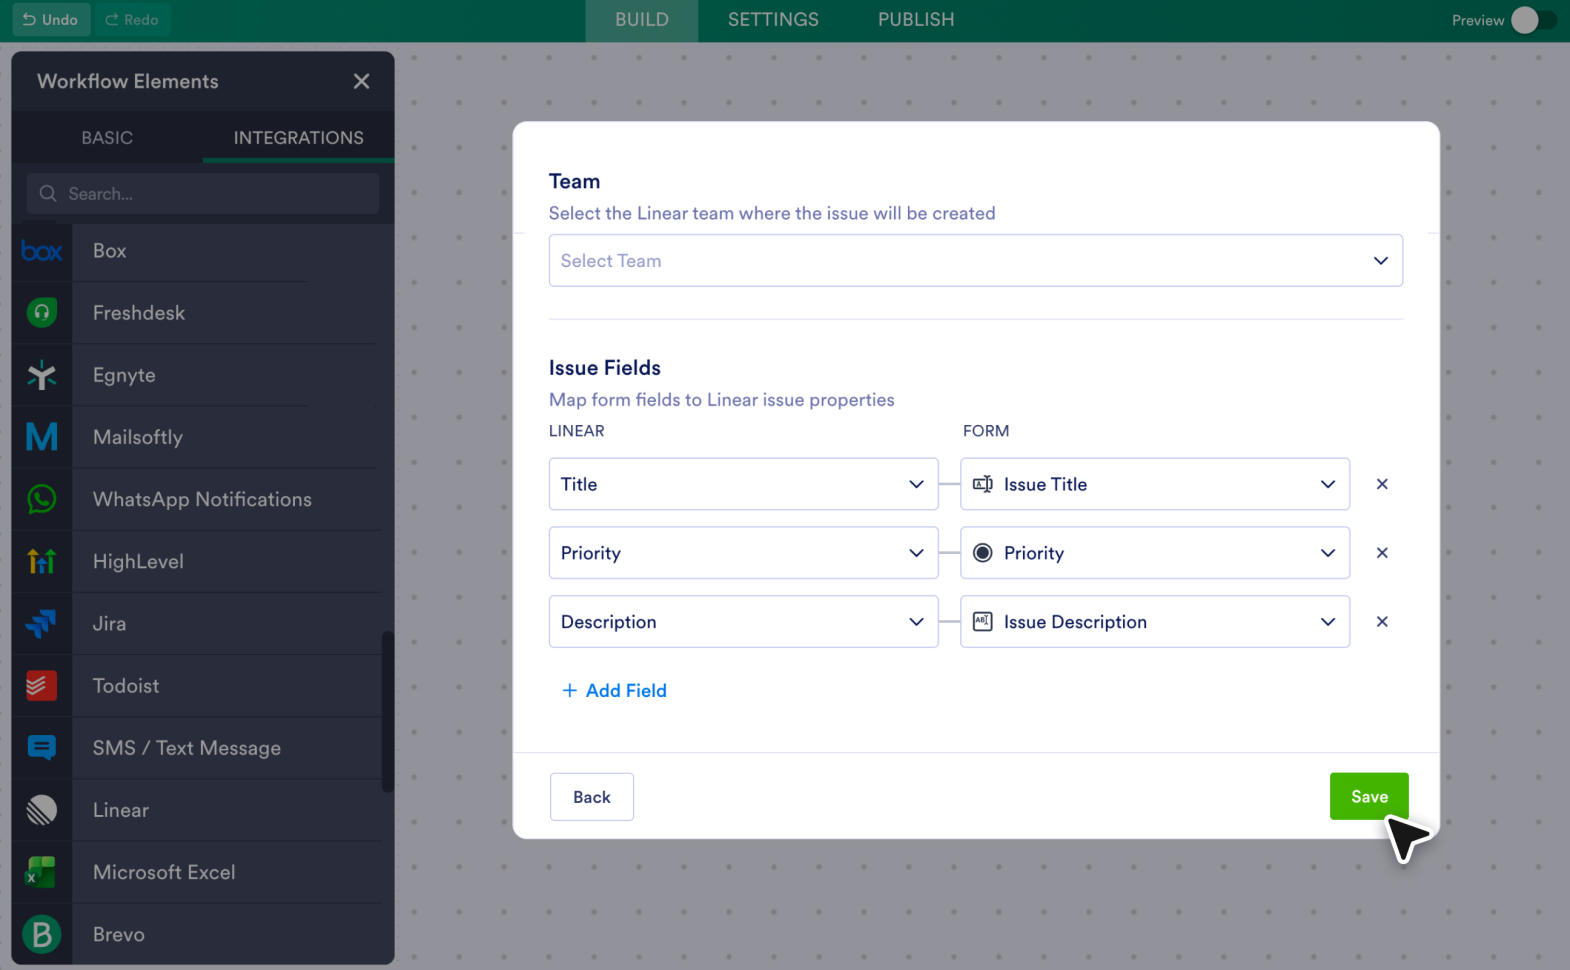Open the Linear Title dropdown
Viewport: 1570px width, 970px height.
743,484
